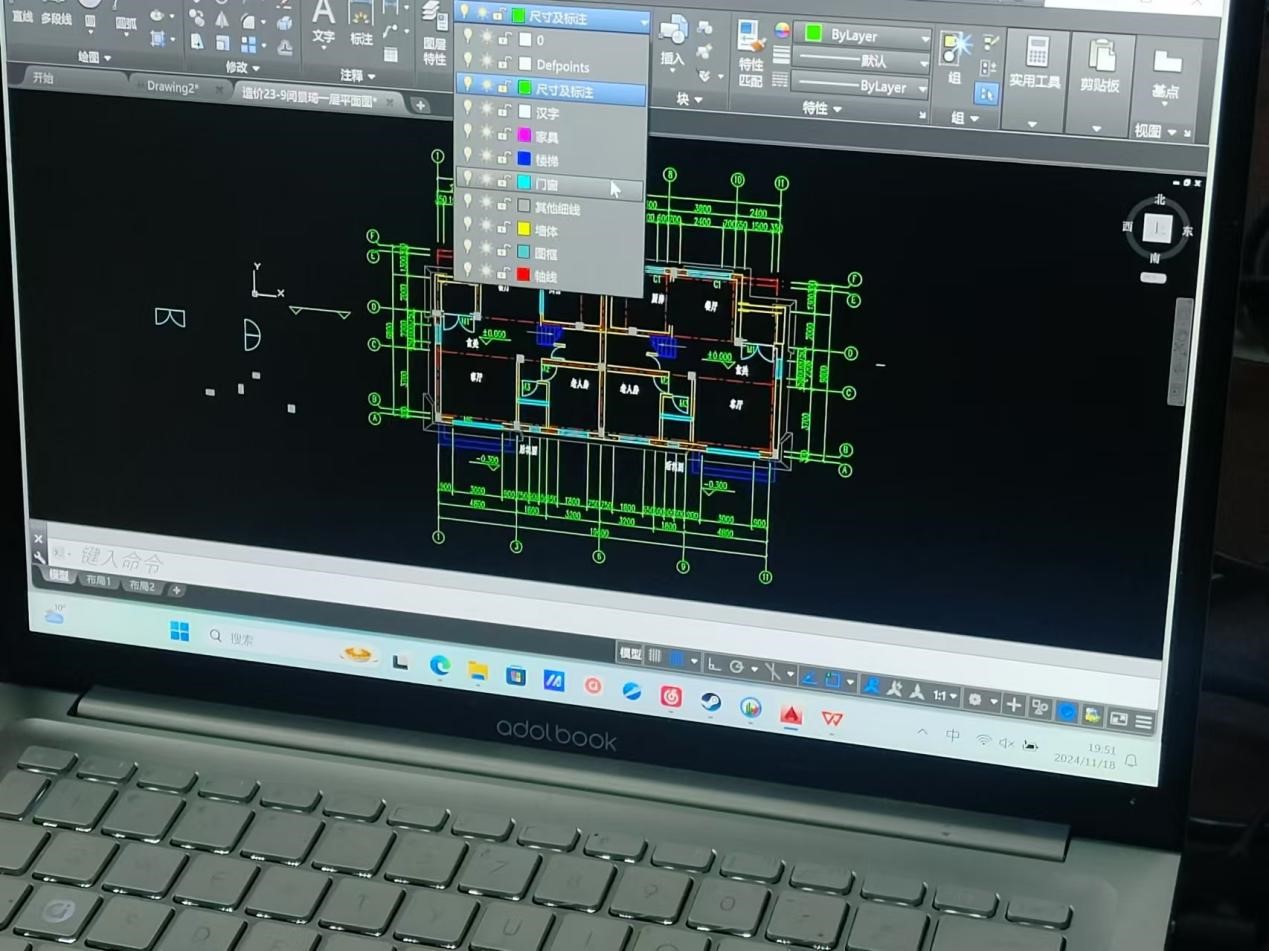Open the ByLayer linetype dropdown
Image resolution: width=1269 pixels, height=951 pixels.
923,91
